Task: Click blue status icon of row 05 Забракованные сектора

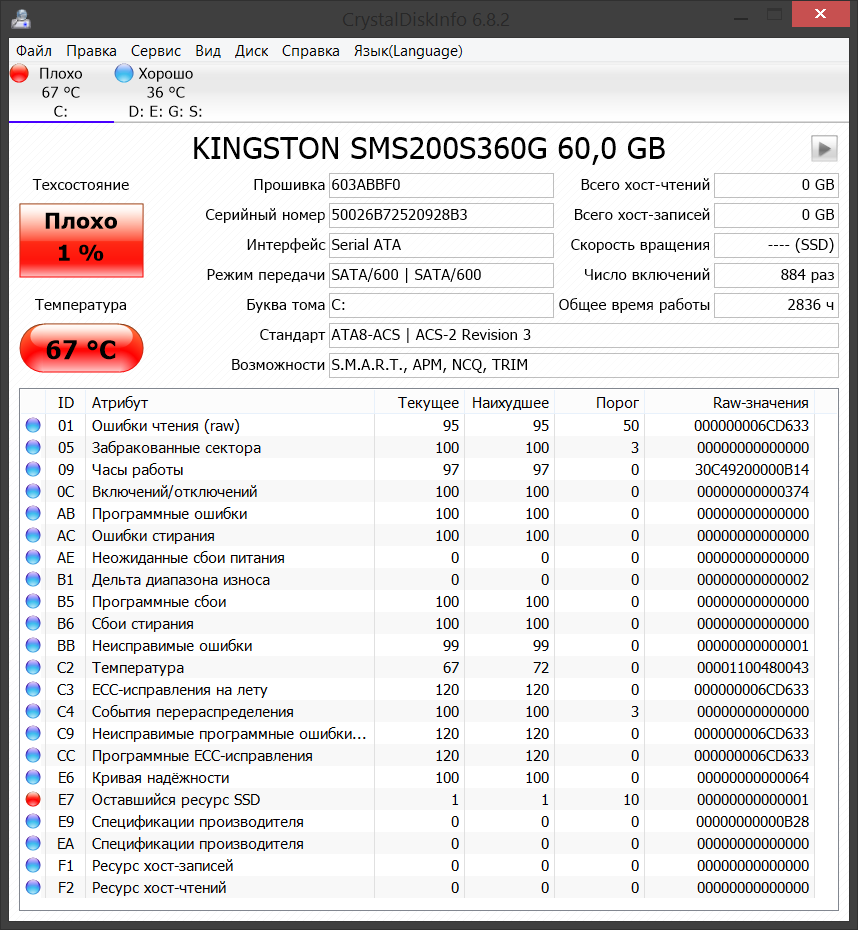Action: point(33,447)
